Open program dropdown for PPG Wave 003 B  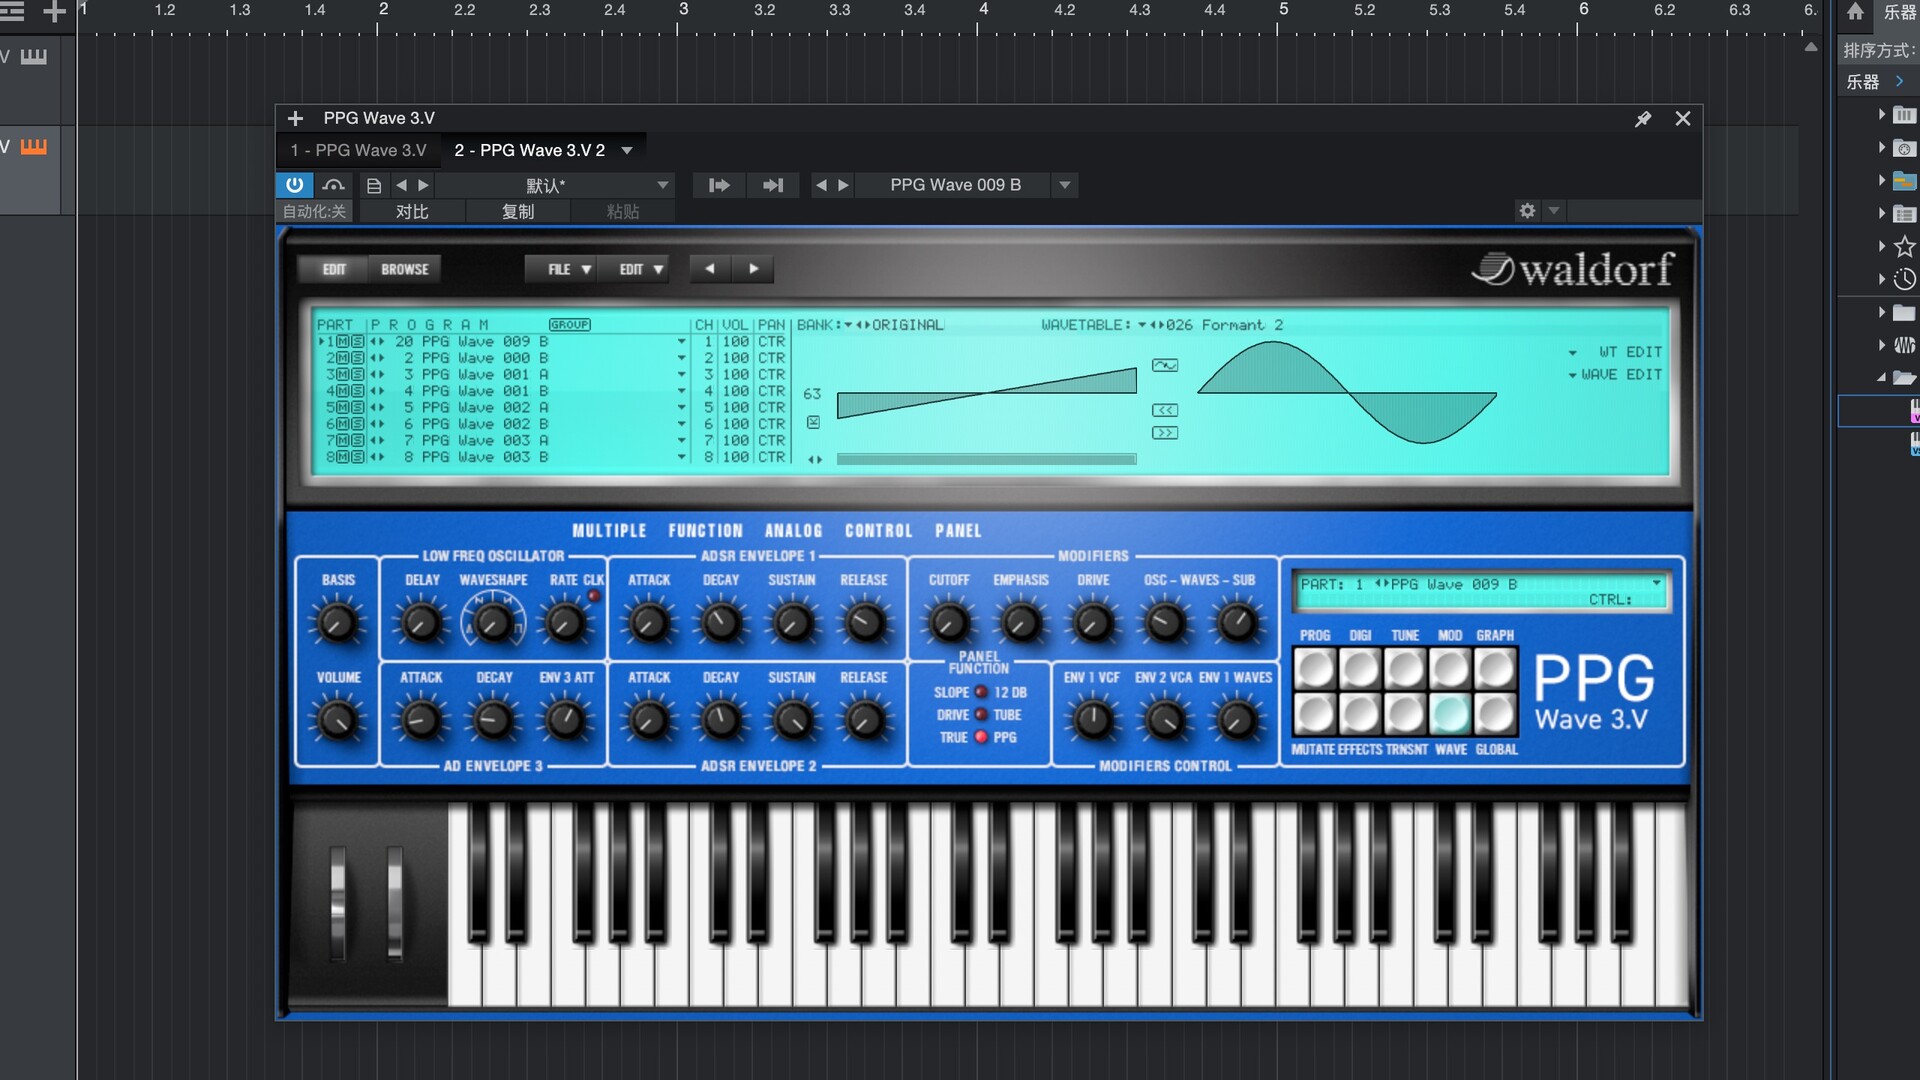[682, 457]
